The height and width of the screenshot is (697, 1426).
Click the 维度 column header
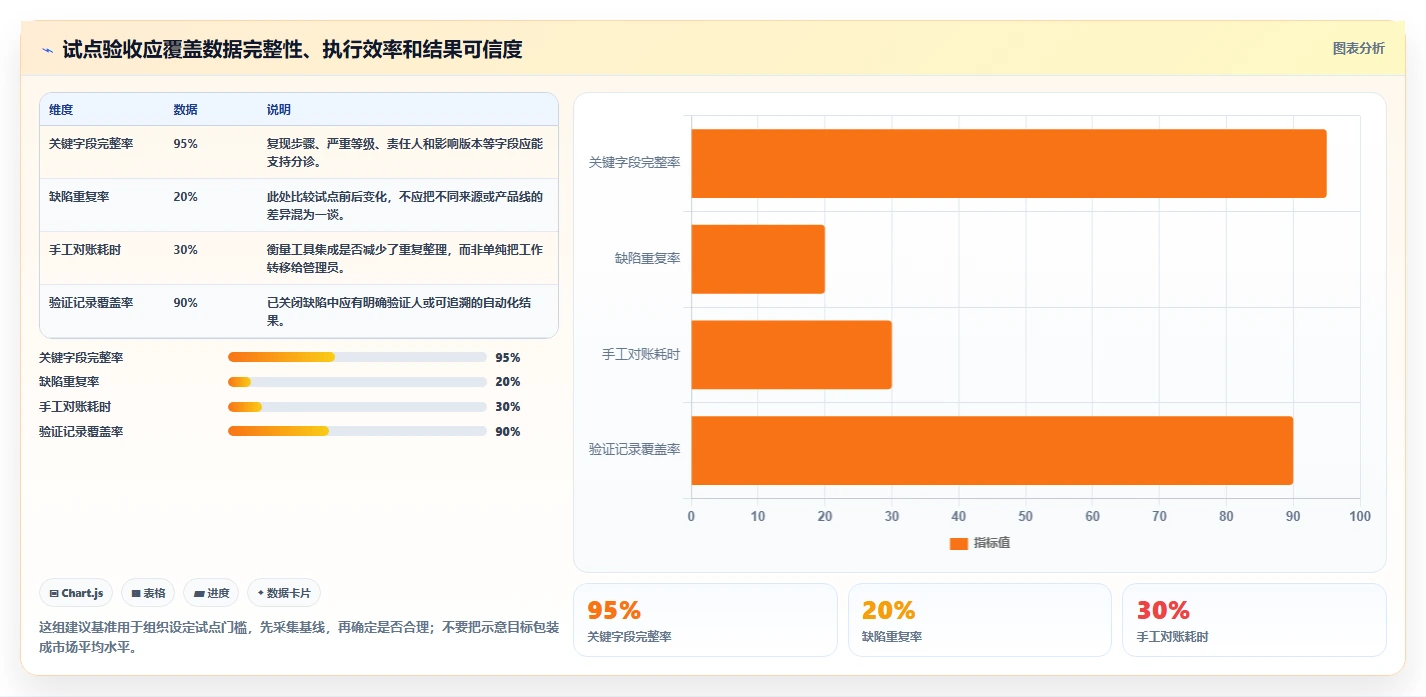coord(61,109)
